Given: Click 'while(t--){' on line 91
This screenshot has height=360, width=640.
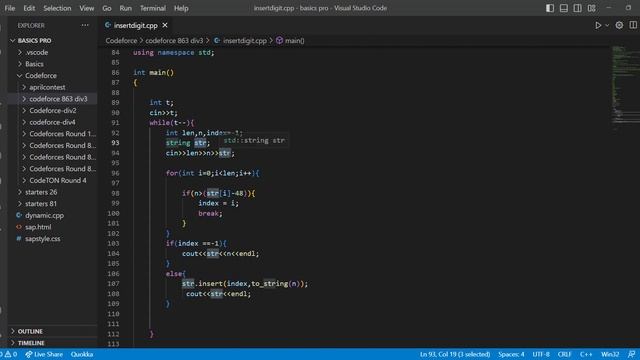Looking at the screenshot, I should (172, 123).
